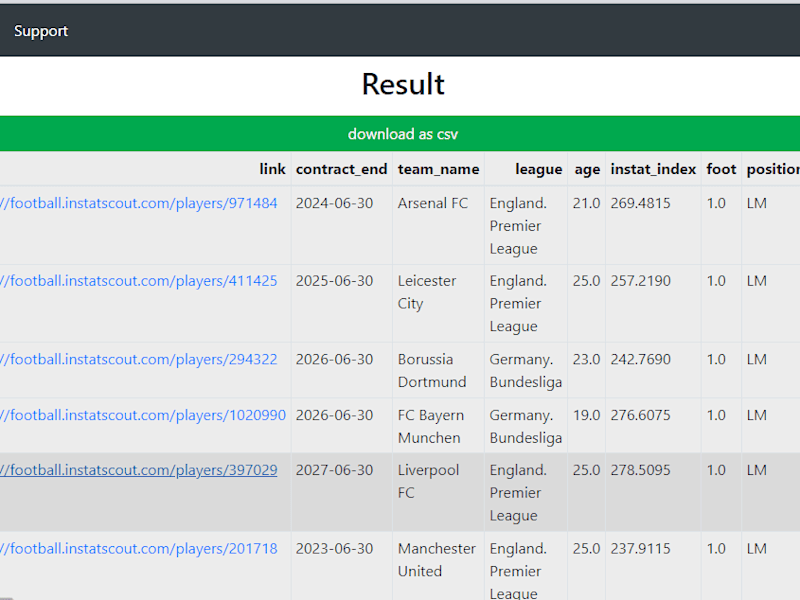Click the Result page heading
Image resolution: width=800 pixels, height=600 pixels.
pos(403,84)
